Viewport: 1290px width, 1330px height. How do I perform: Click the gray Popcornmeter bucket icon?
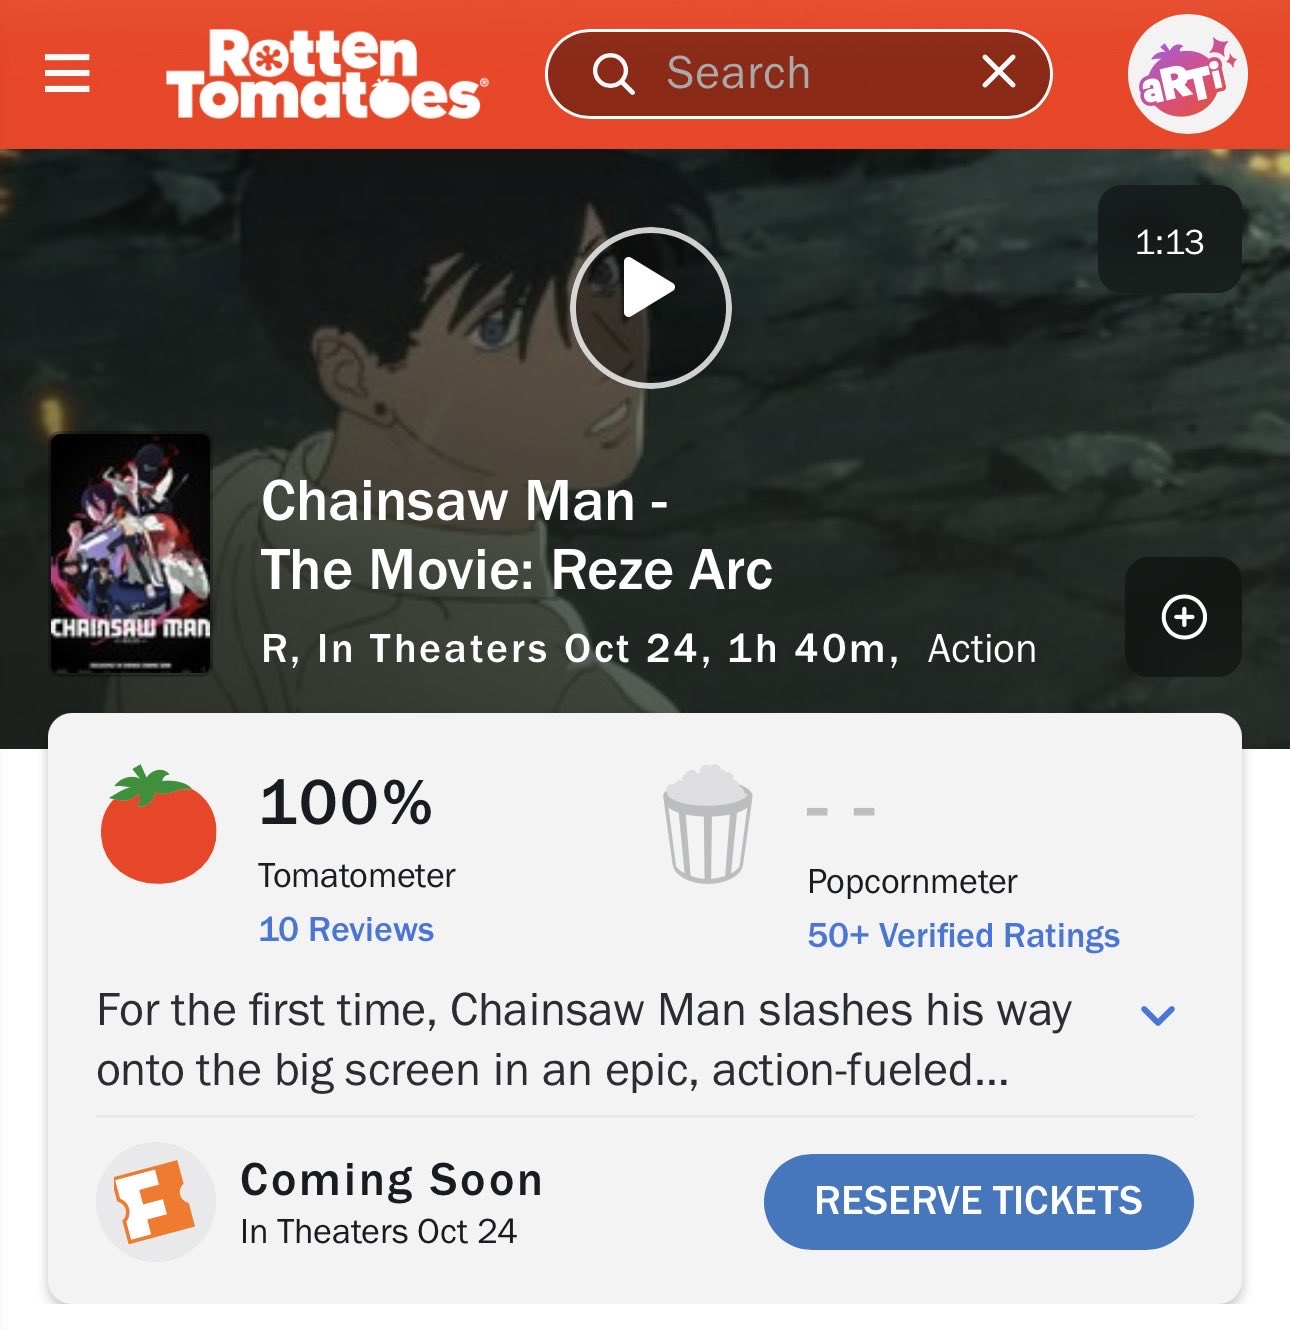[x=708, y=824]
